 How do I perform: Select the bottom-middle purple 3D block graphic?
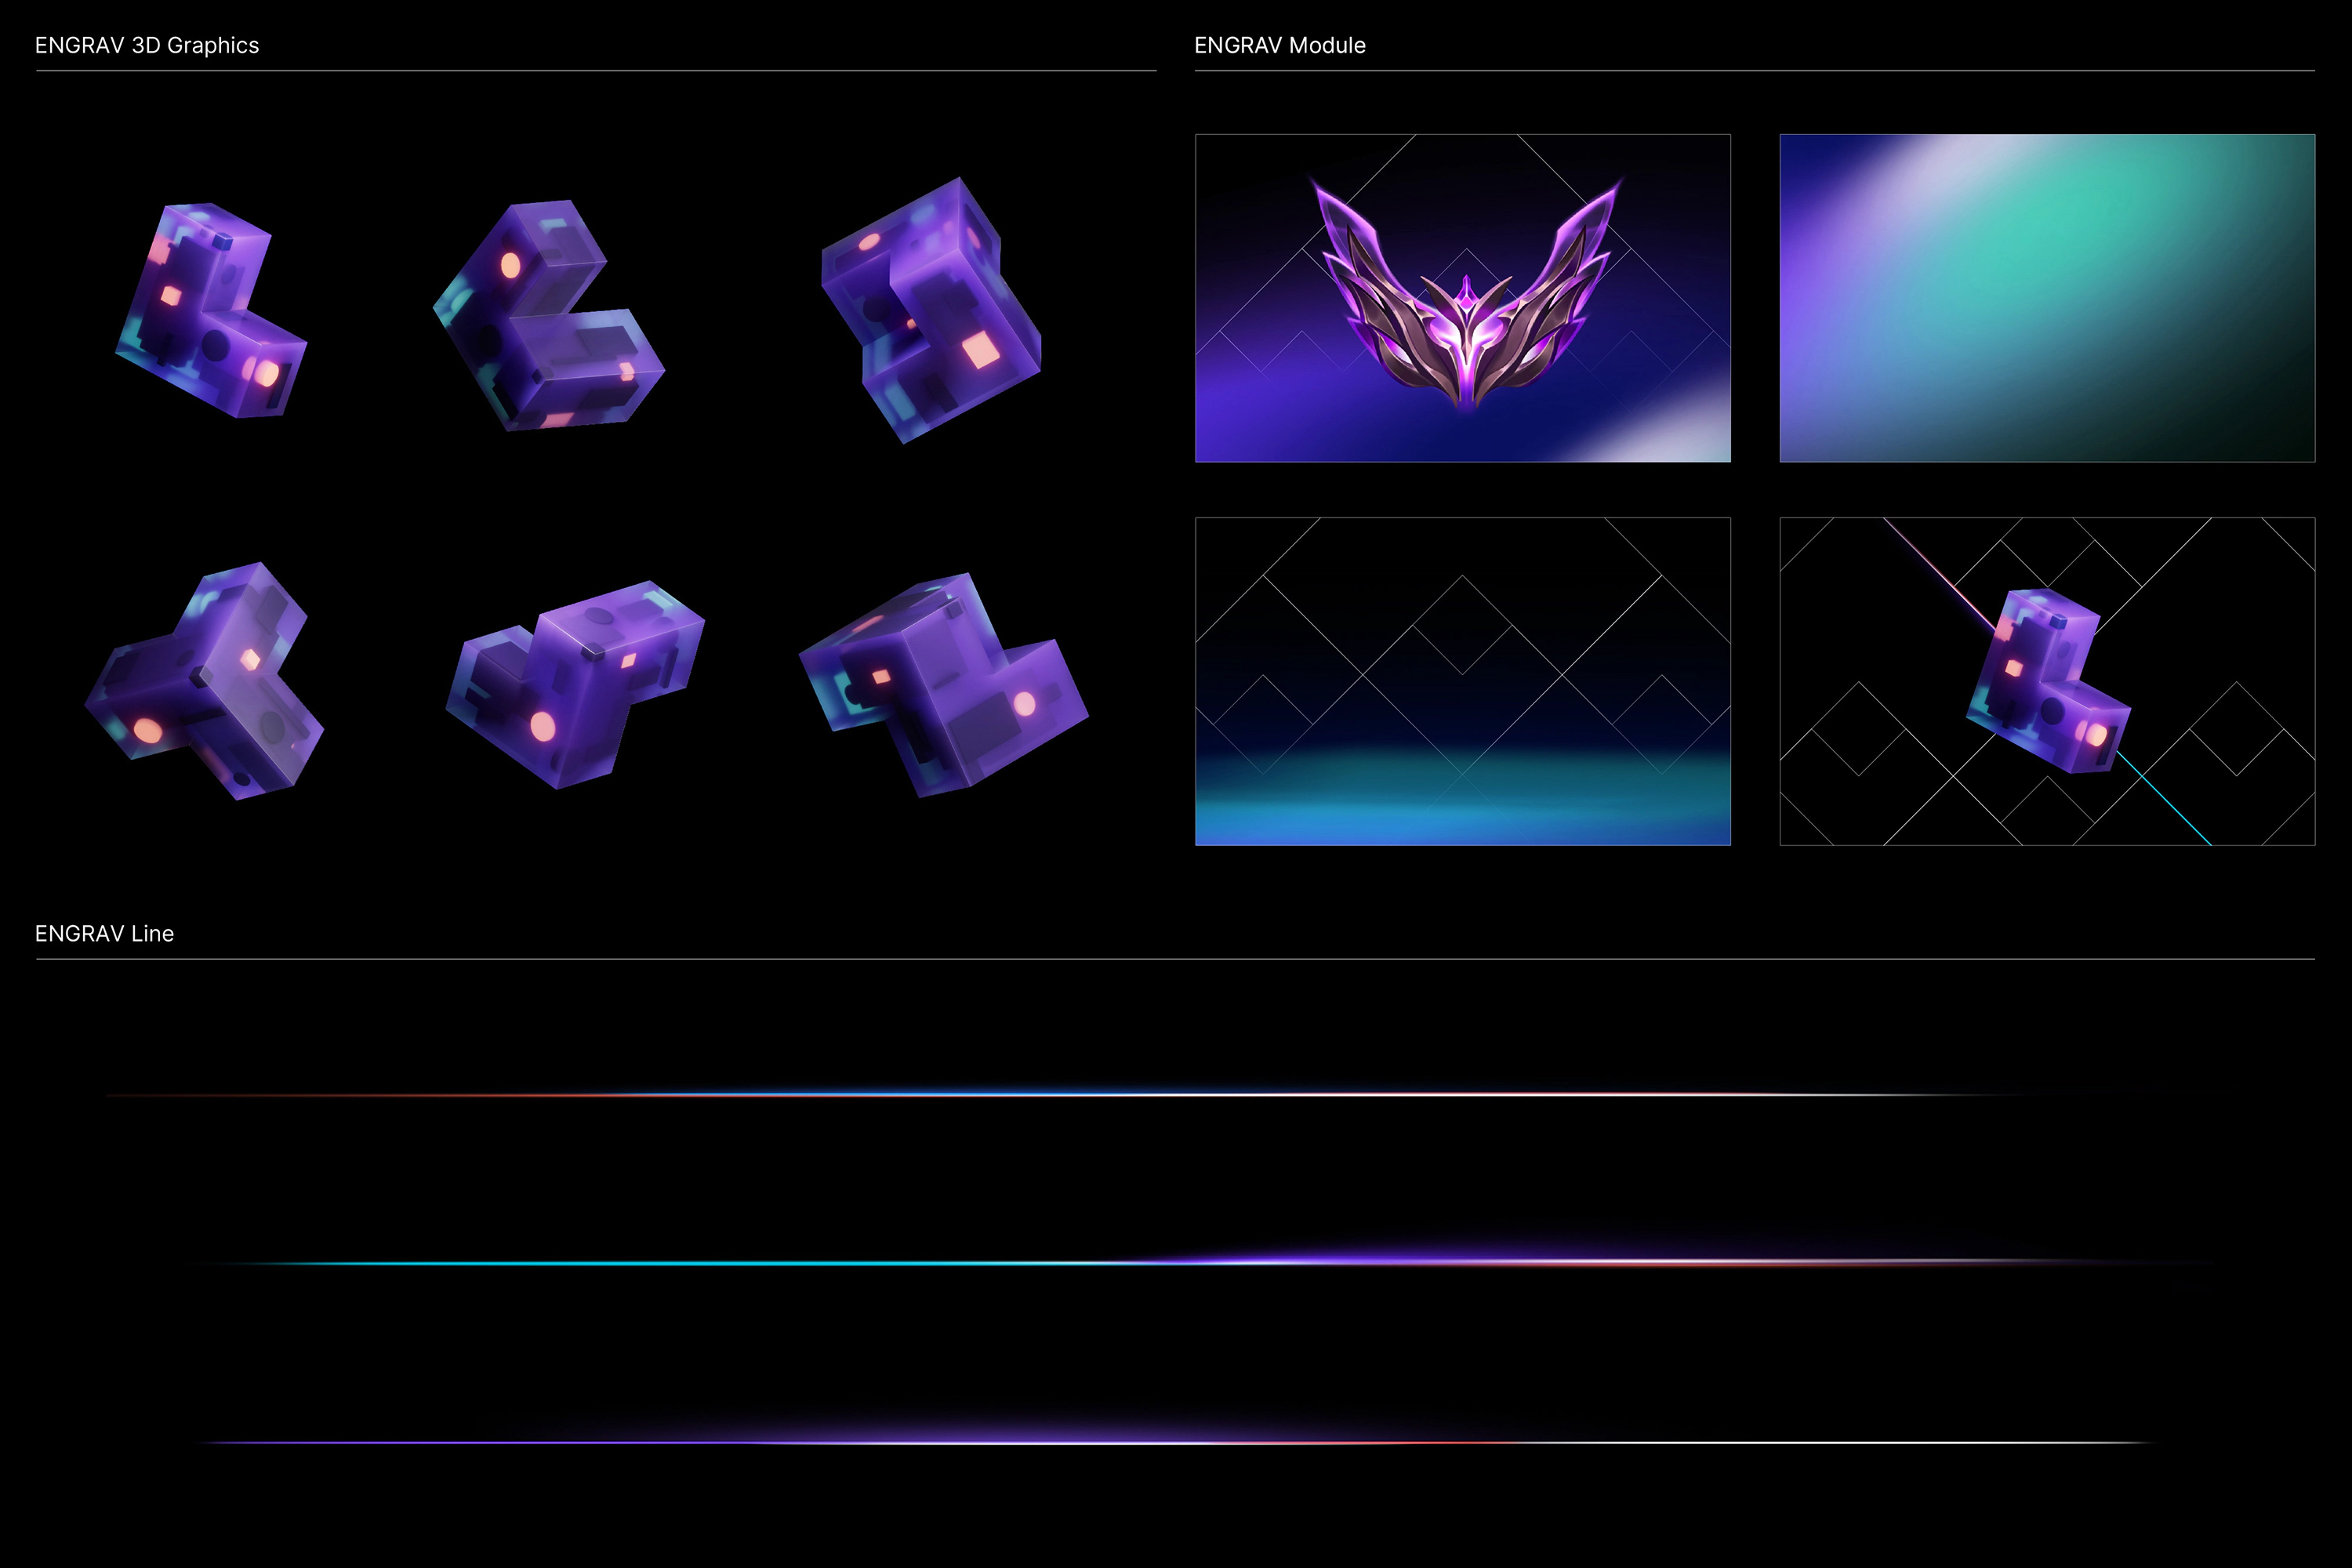[574, 683]
